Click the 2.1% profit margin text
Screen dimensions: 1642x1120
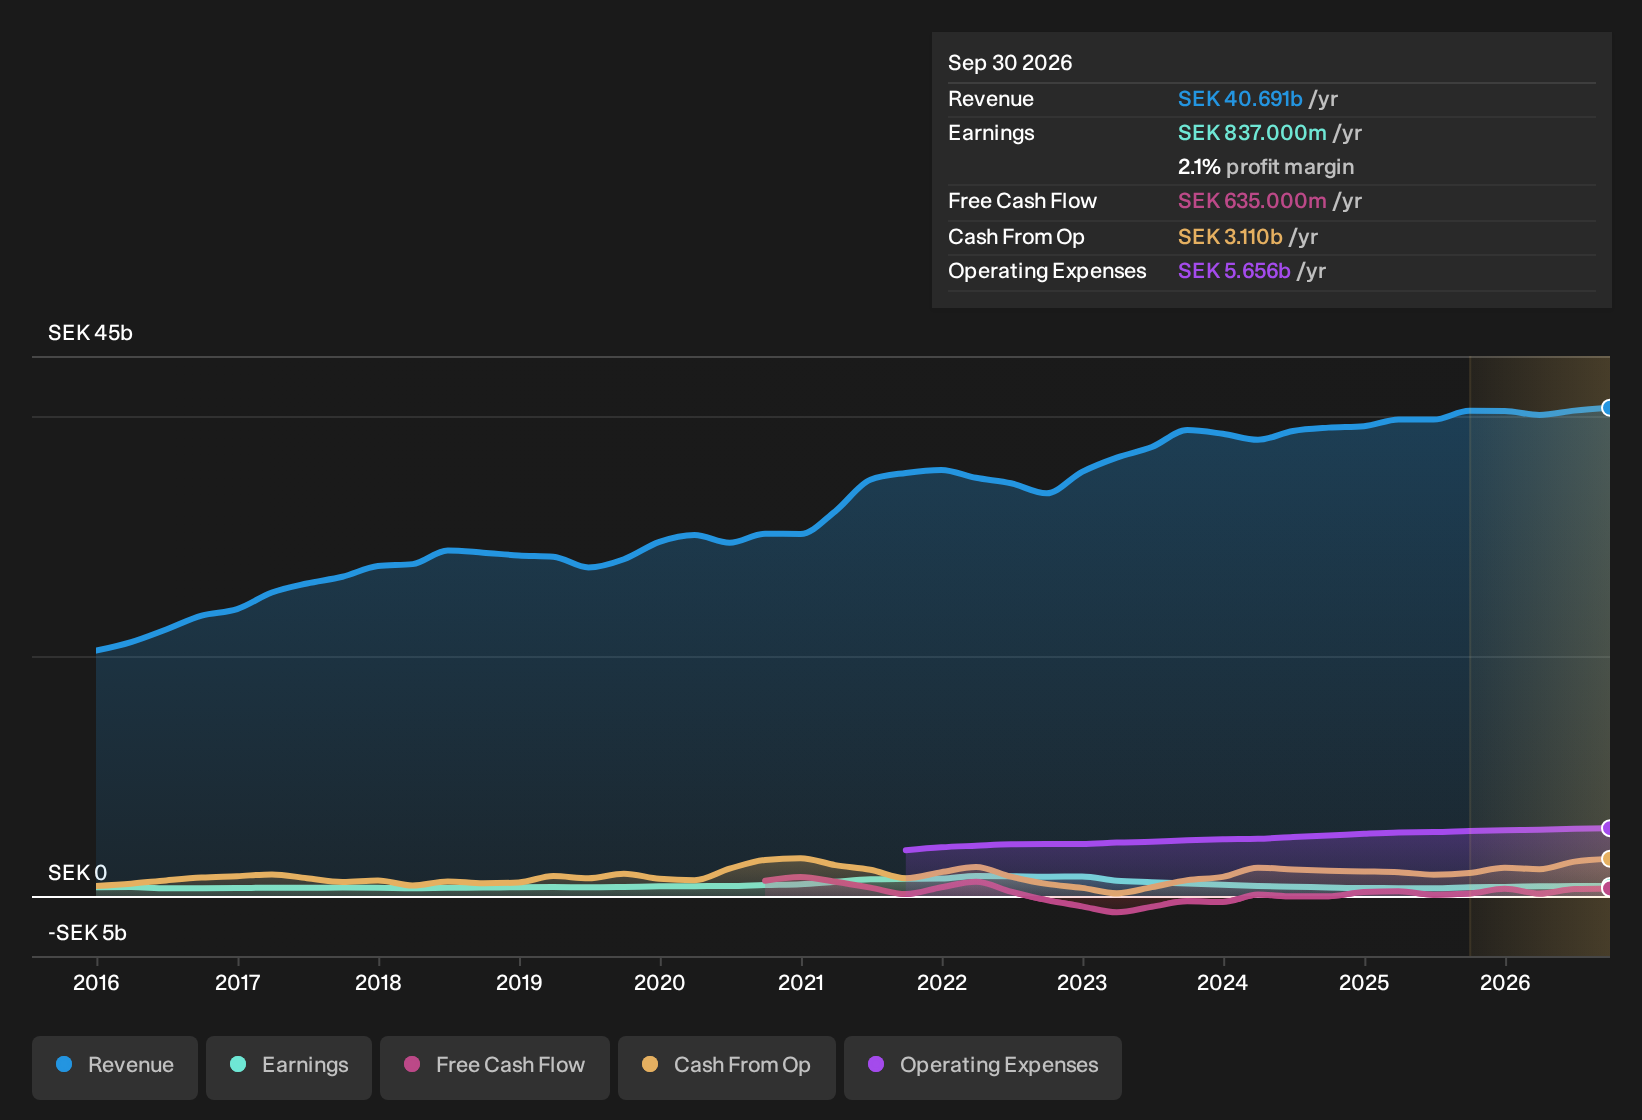[1266, 167]
